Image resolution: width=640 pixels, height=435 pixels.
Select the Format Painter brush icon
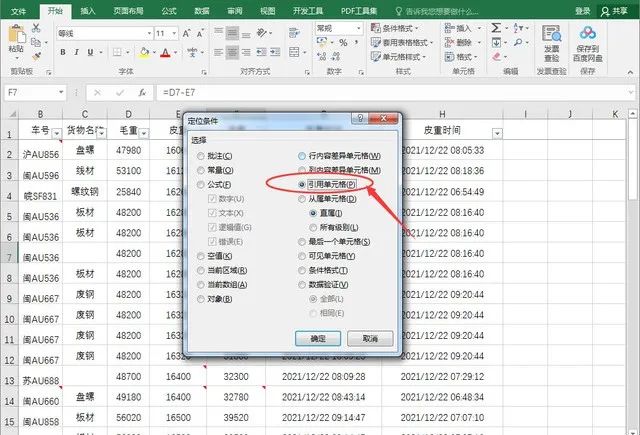coord(36,56)
